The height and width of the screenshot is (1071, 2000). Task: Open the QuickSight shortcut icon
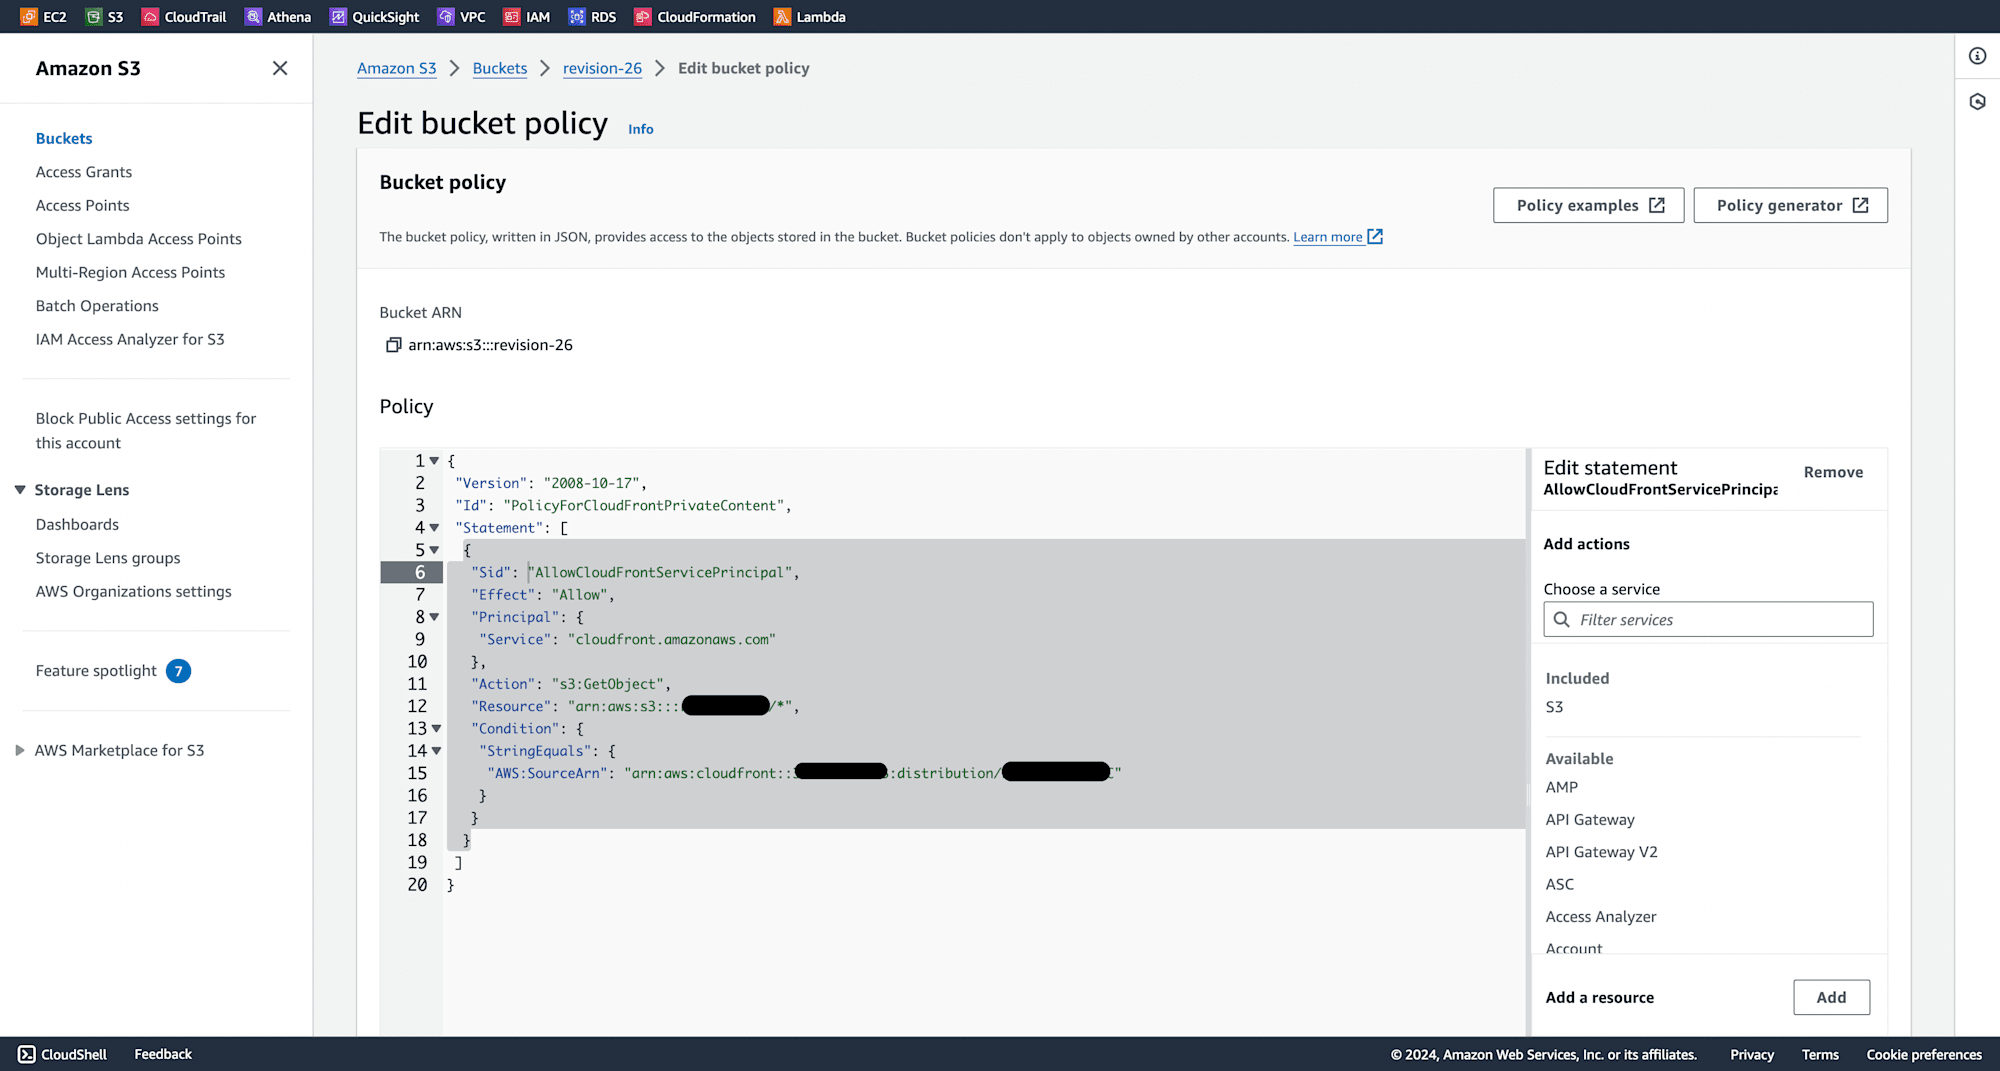[x=338, y=17]
